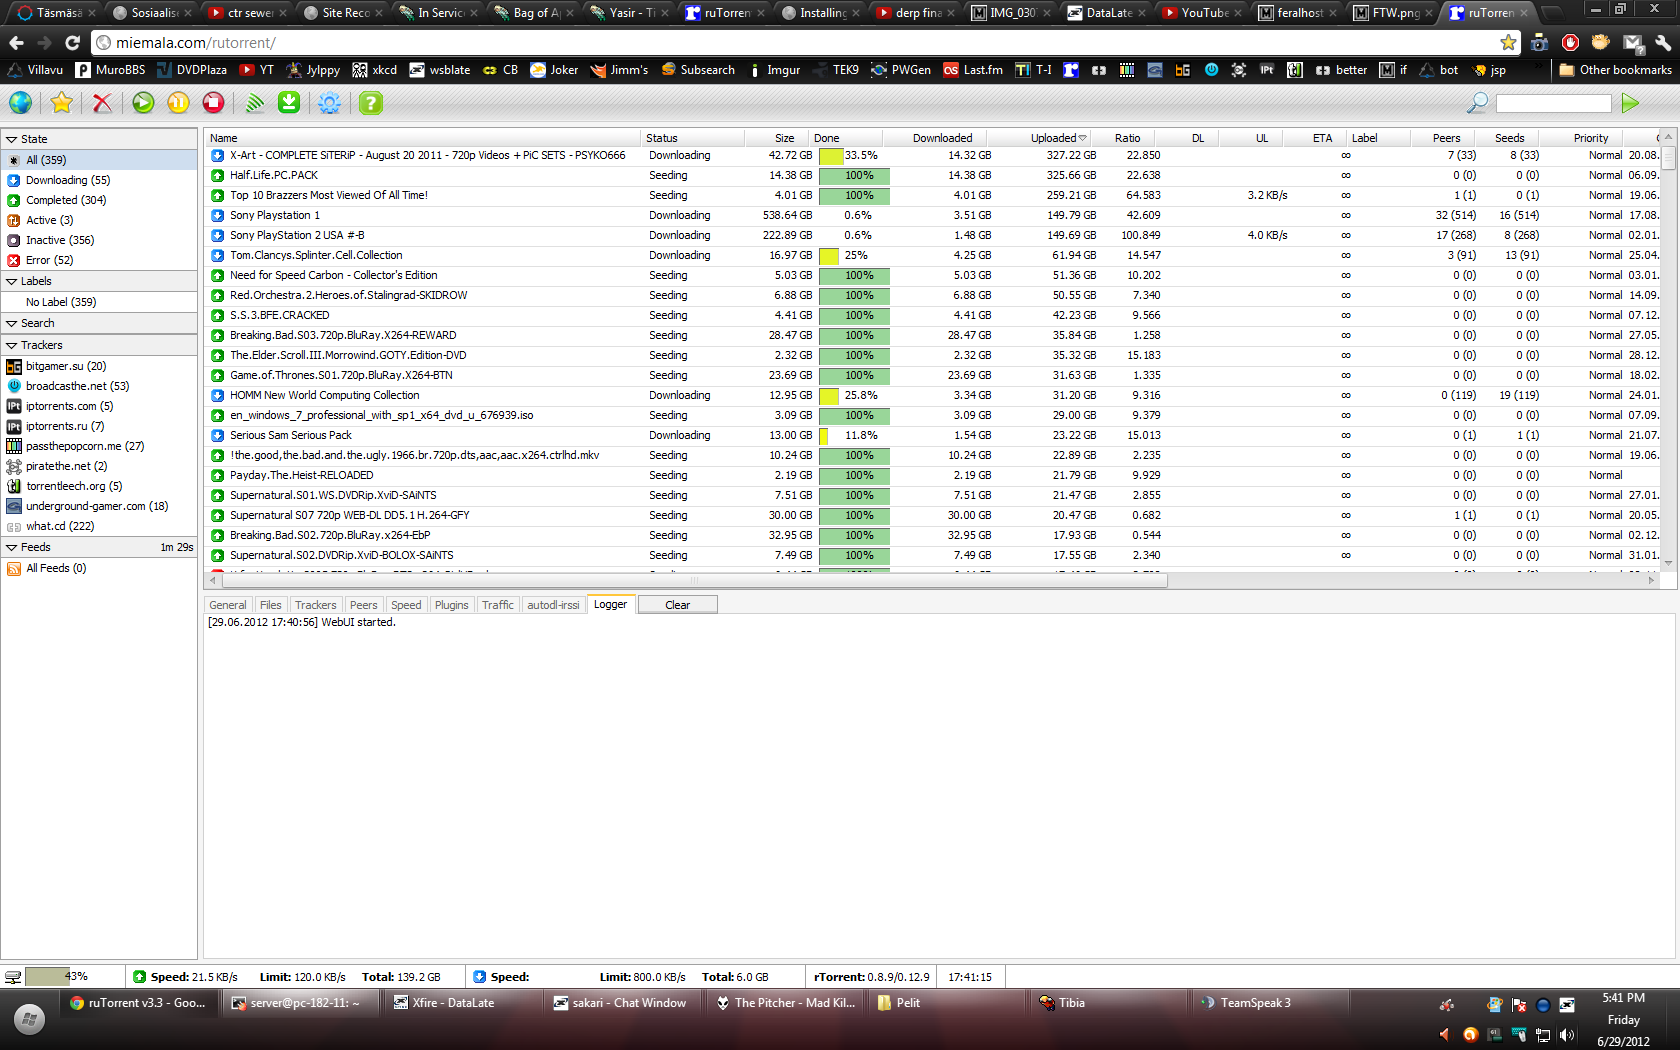This screenshot has height=1050, width=1680.
Task: Sort torrents by Status column header
Action: 692,138
